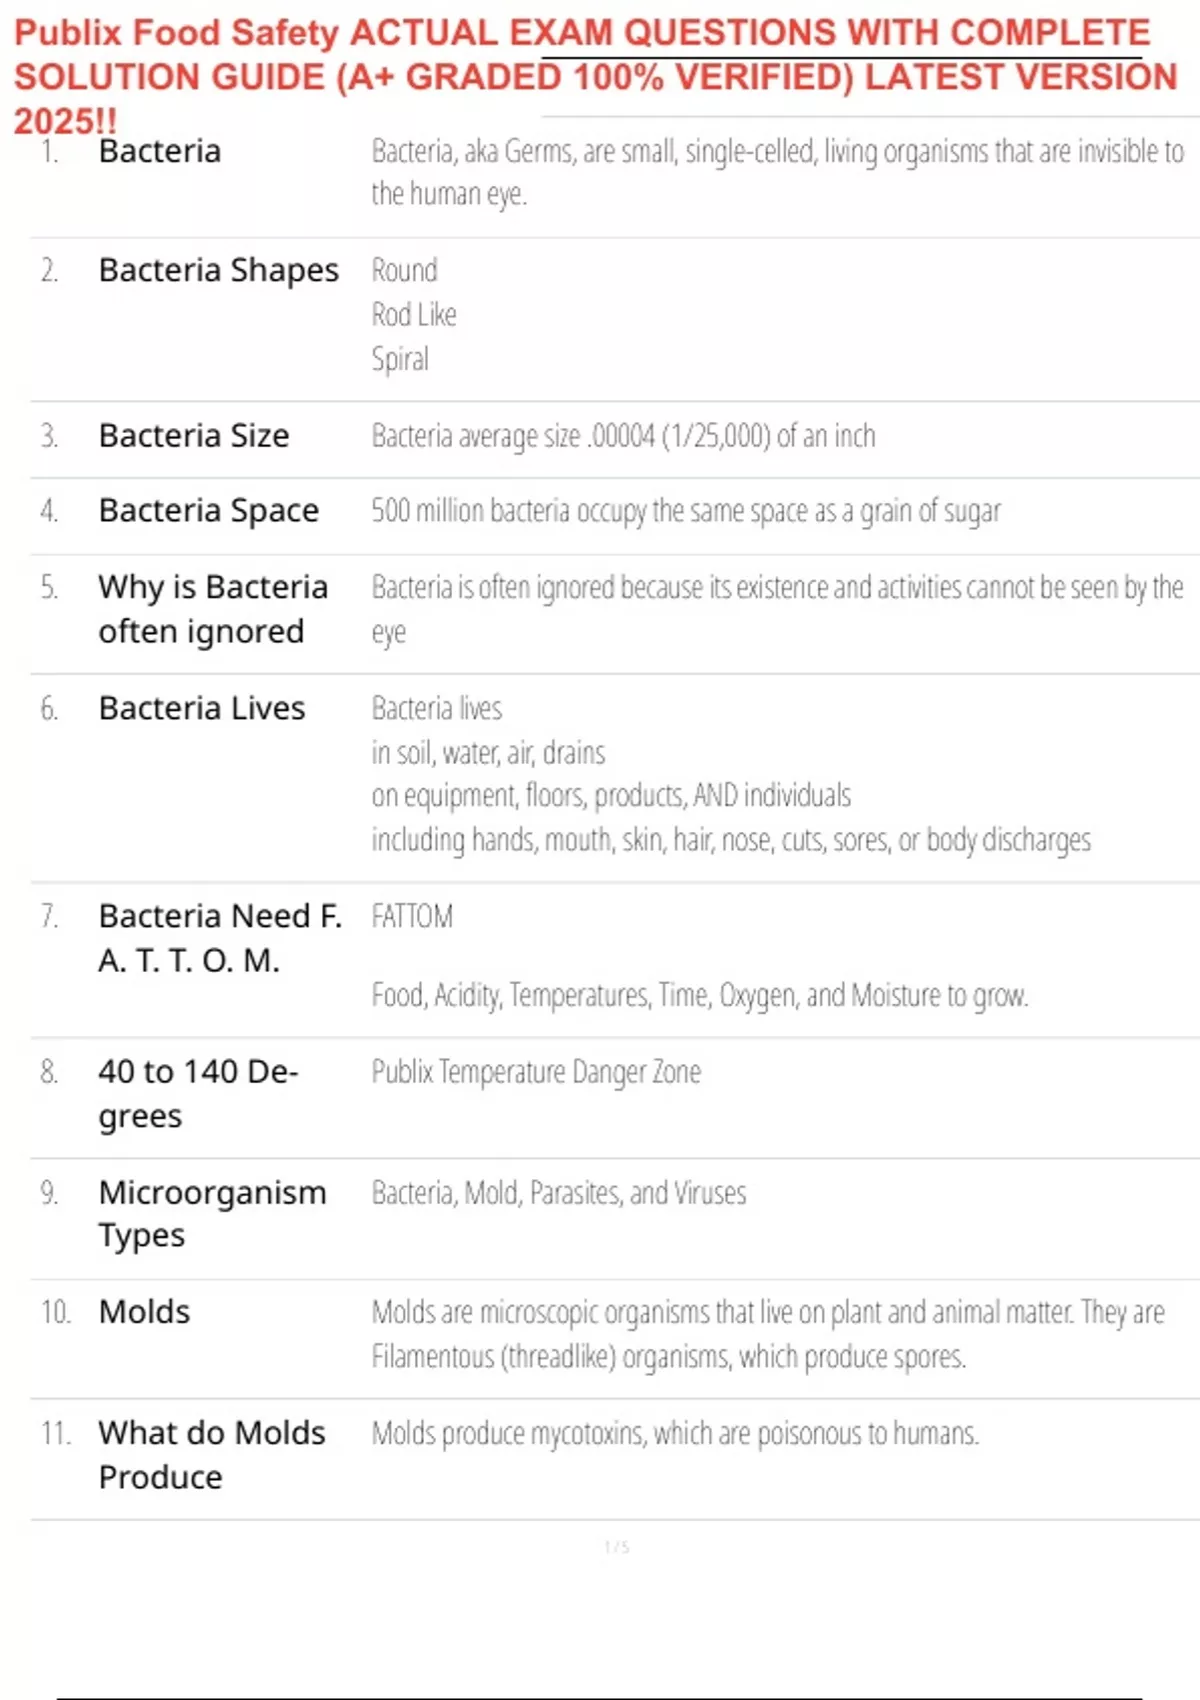Image resolution: width=1200 pixels, height=1700 pixels.
Task: Click the definition "Publix Temperature Danger Zone"
Action: click(x=536, y=1072)
